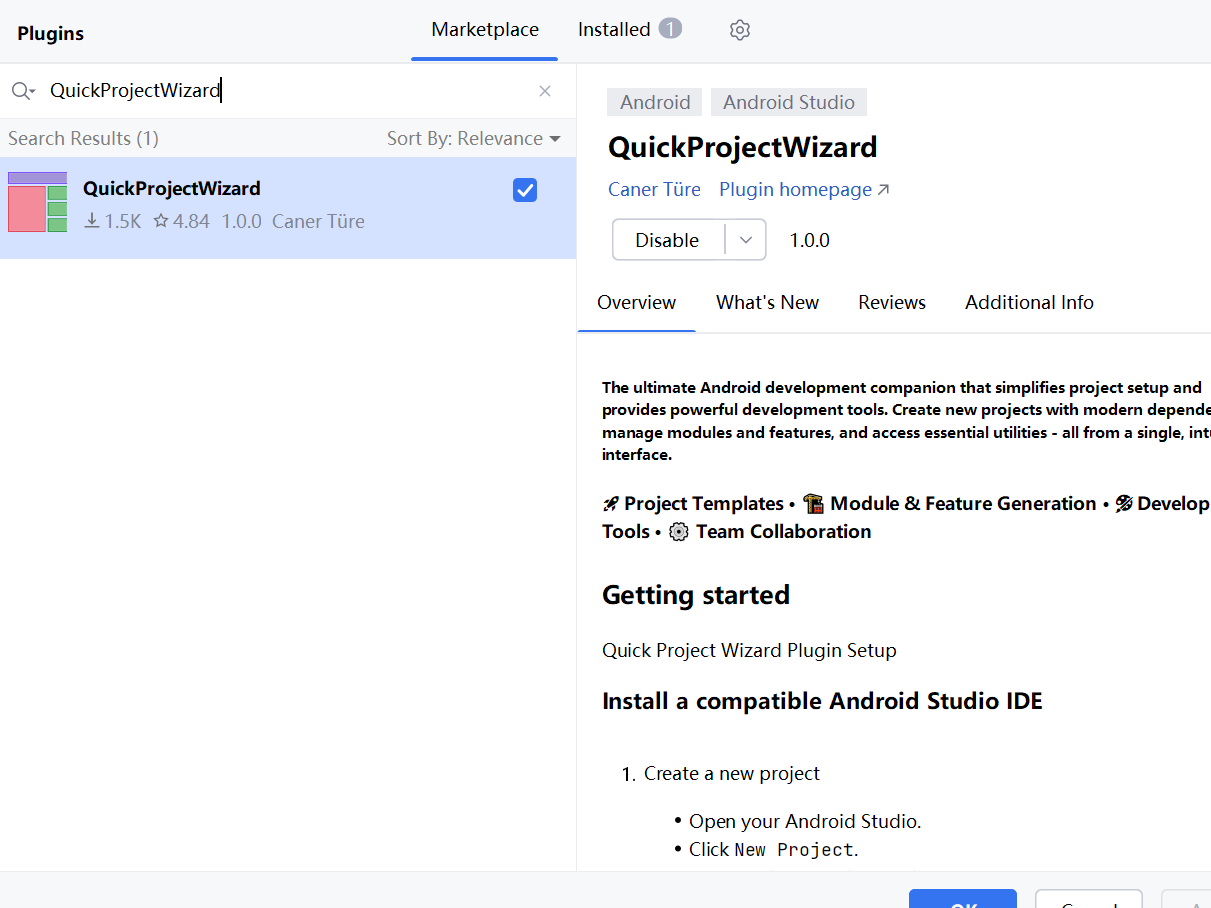Click the Android tag
This screenshot has width=1211, height=908.
[x=655, y=102]
